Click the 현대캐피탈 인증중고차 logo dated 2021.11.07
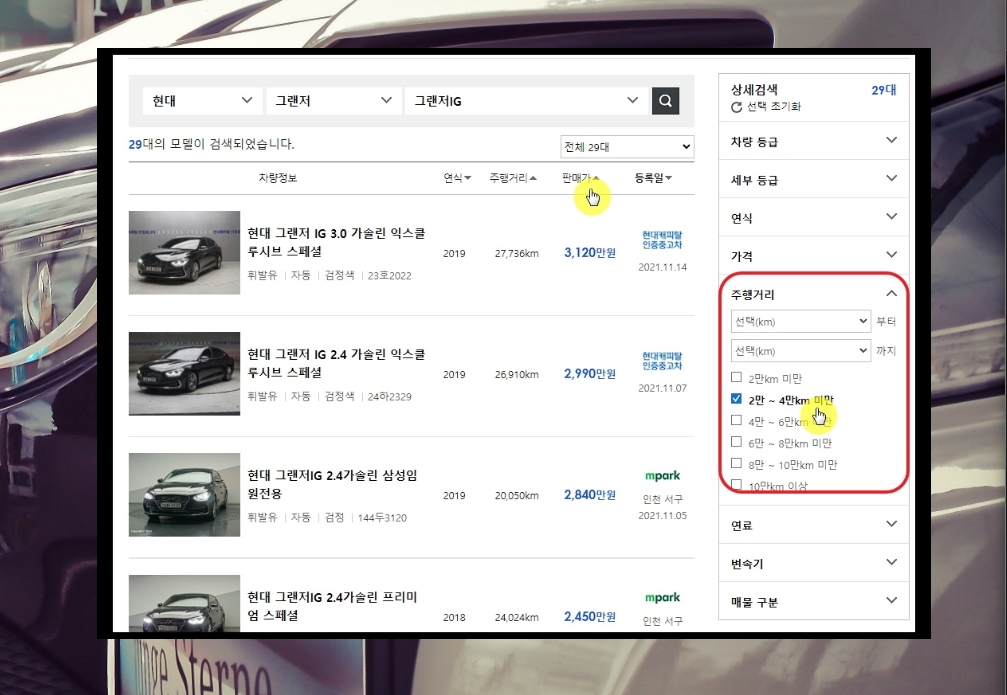1007x695 pixels. [662, 361]
